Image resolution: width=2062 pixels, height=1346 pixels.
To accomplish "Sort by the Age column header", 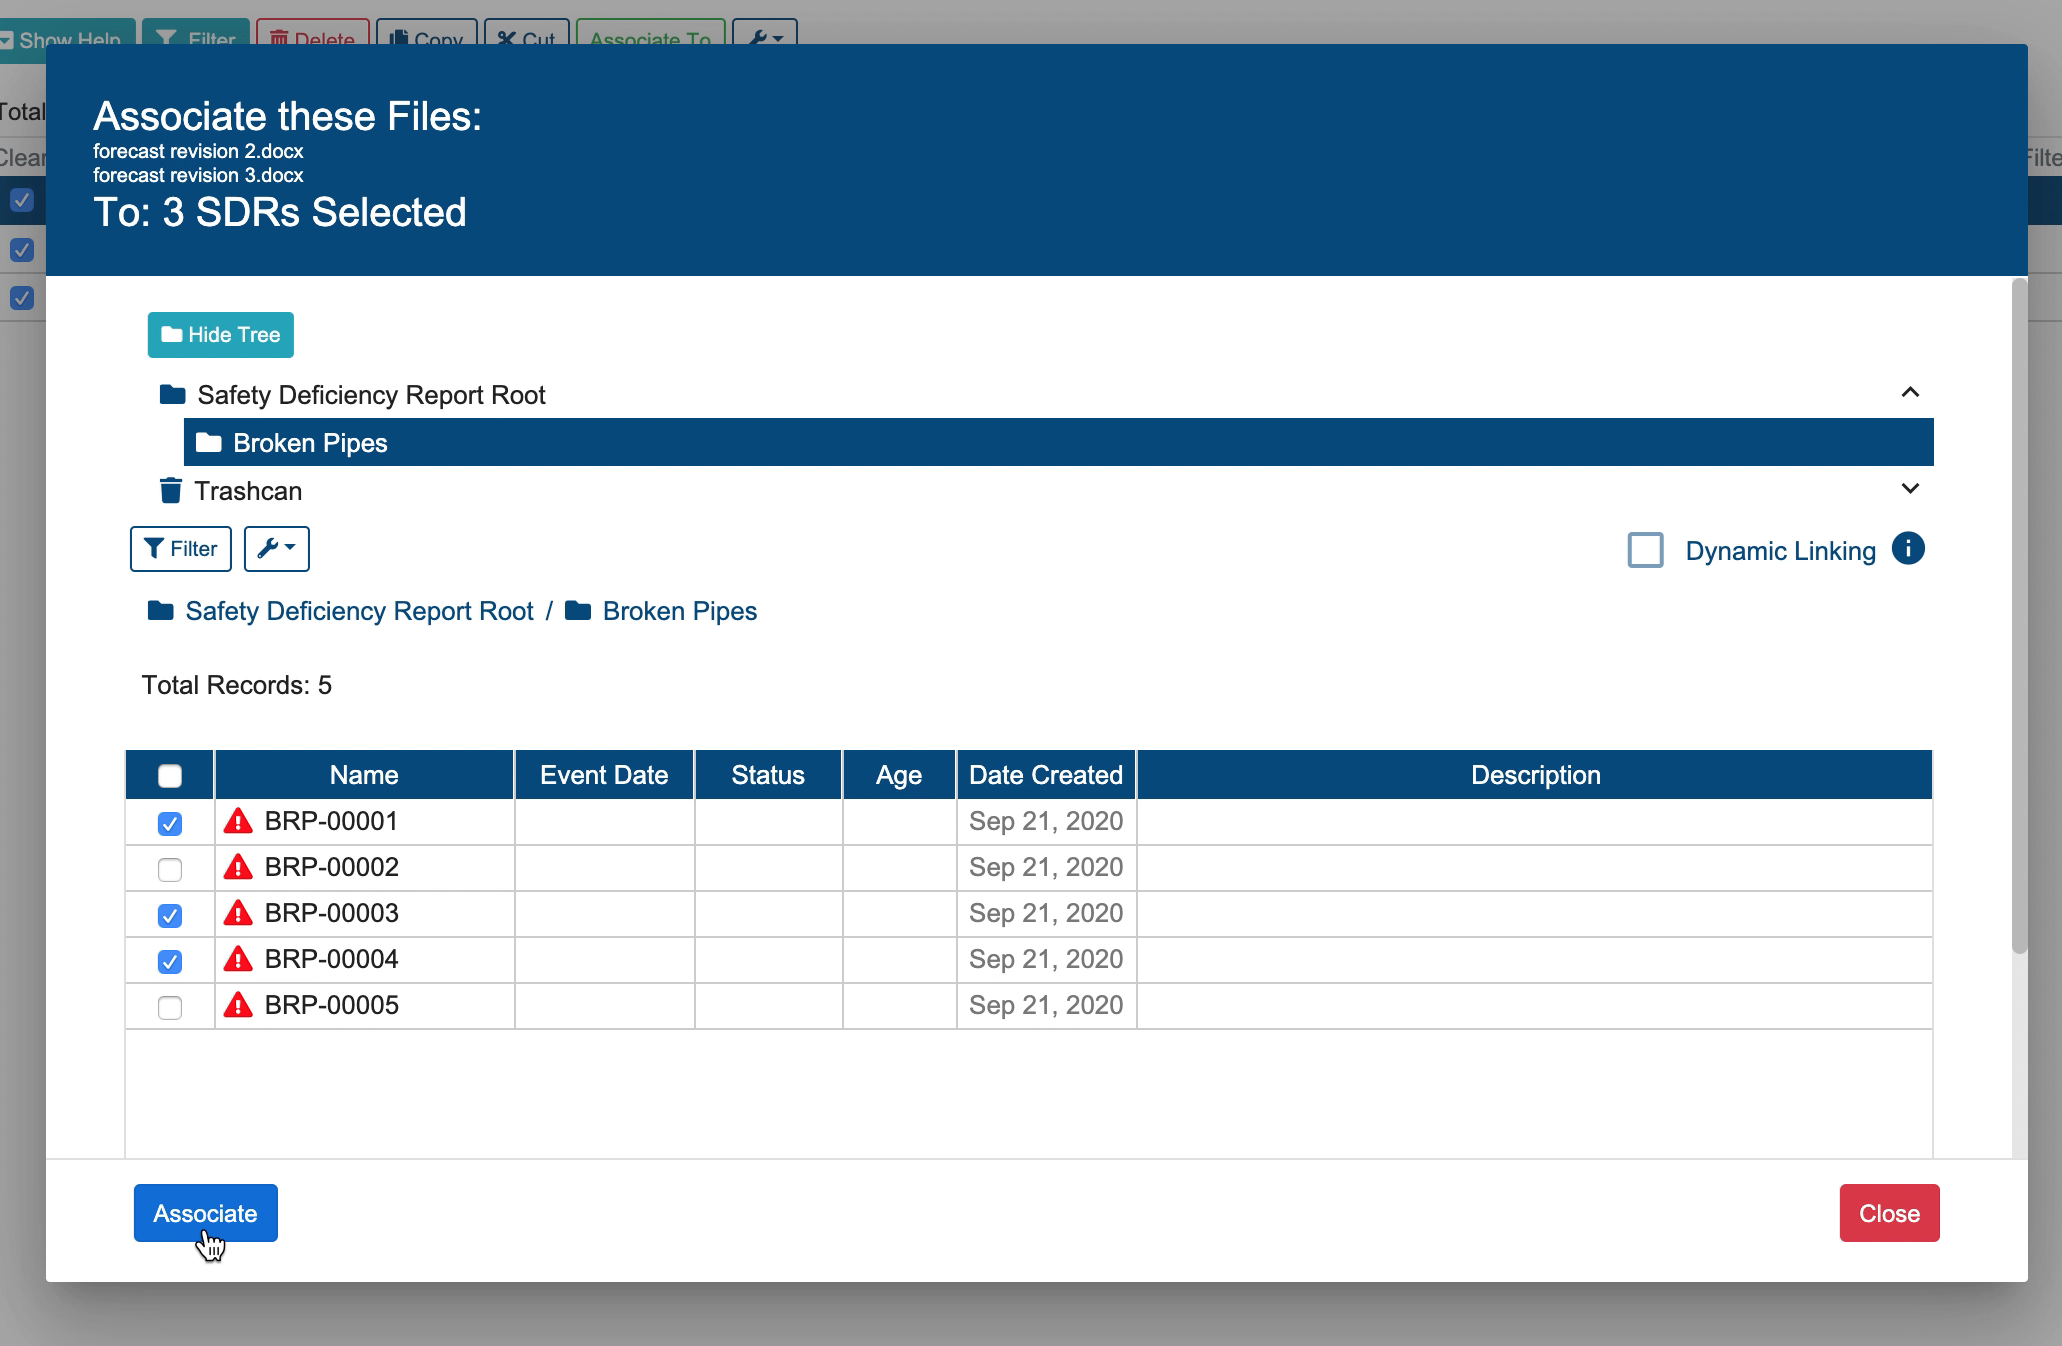I will tap(899, 775).
